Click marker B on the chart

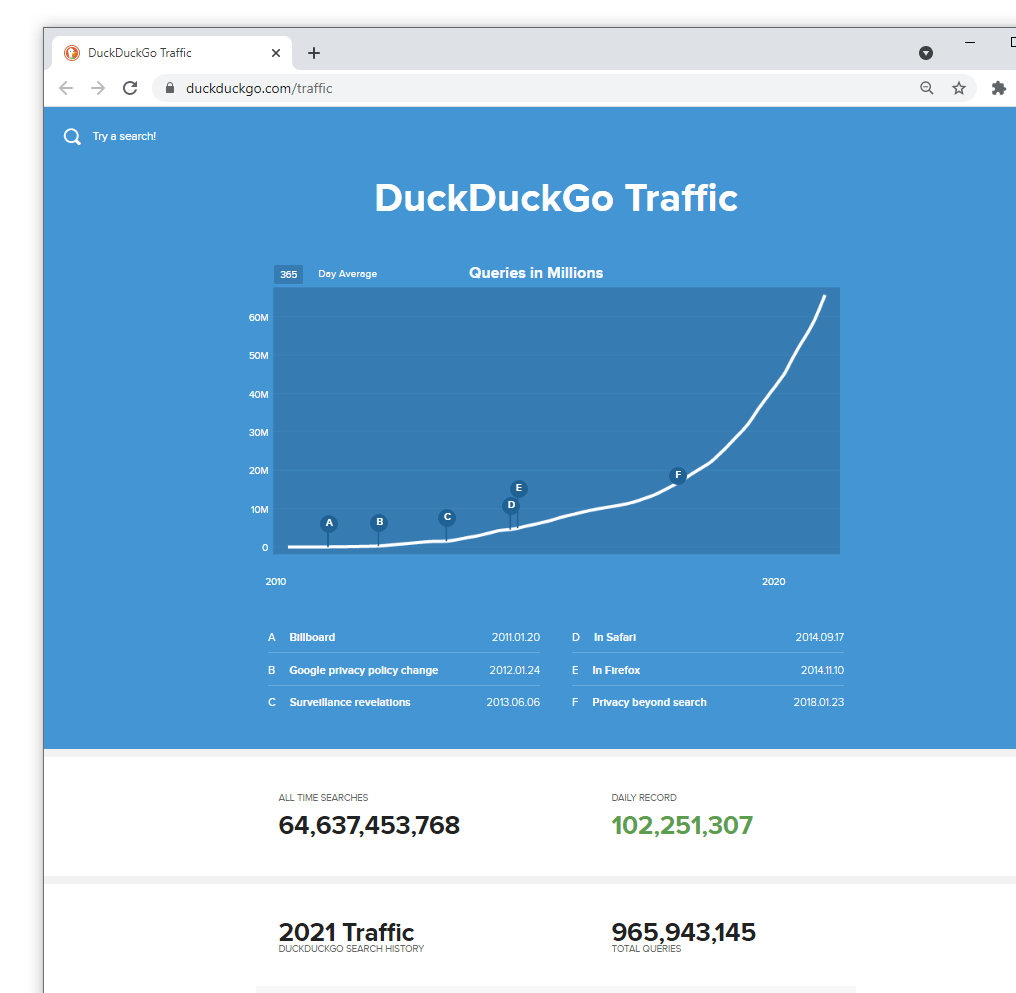pyautogui.click(x=380, y=522)
